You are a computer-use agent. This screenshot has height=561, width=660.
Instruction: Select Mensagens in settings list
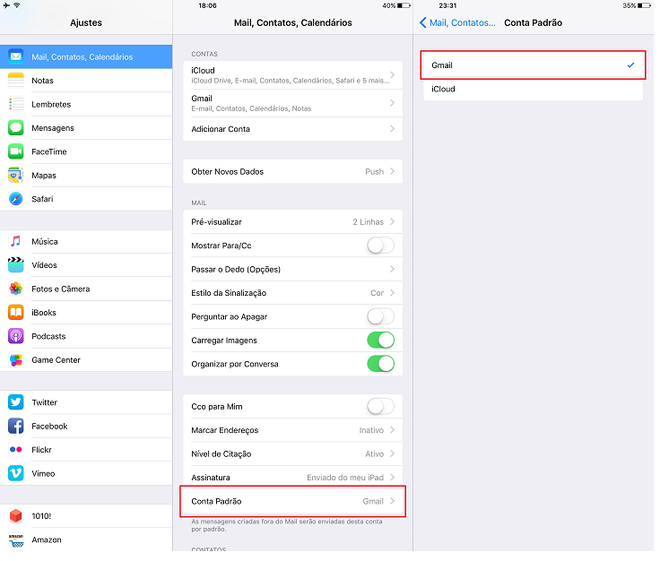tap(86, 128)
